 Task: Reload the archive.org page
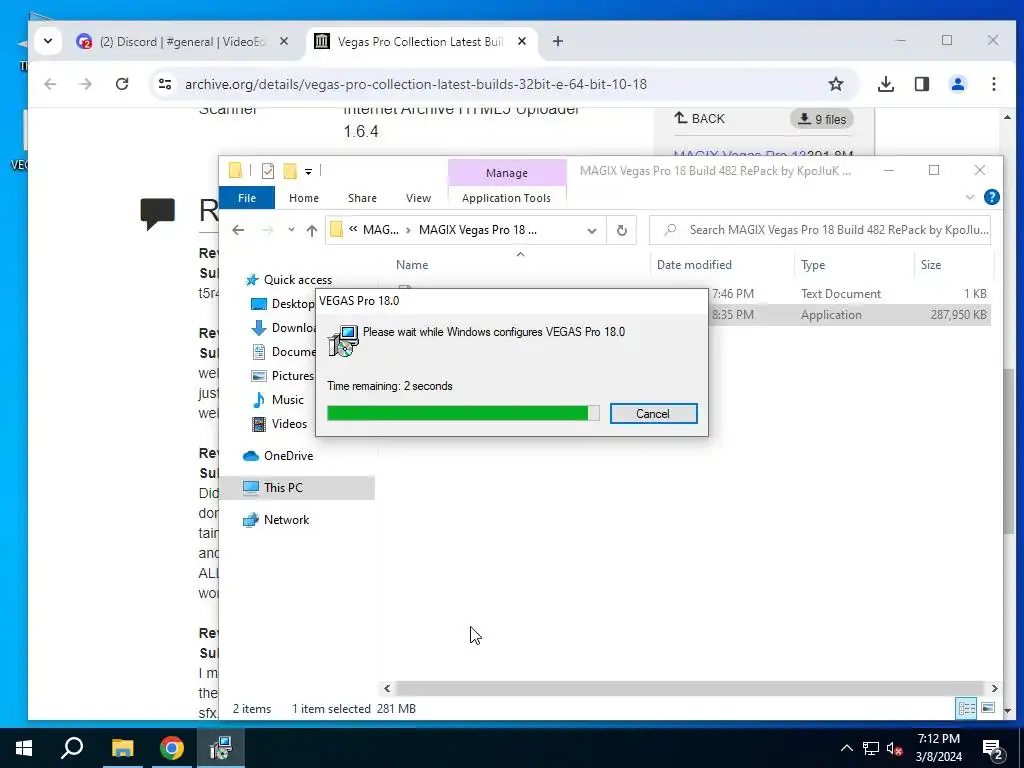(x=122, y=84)
